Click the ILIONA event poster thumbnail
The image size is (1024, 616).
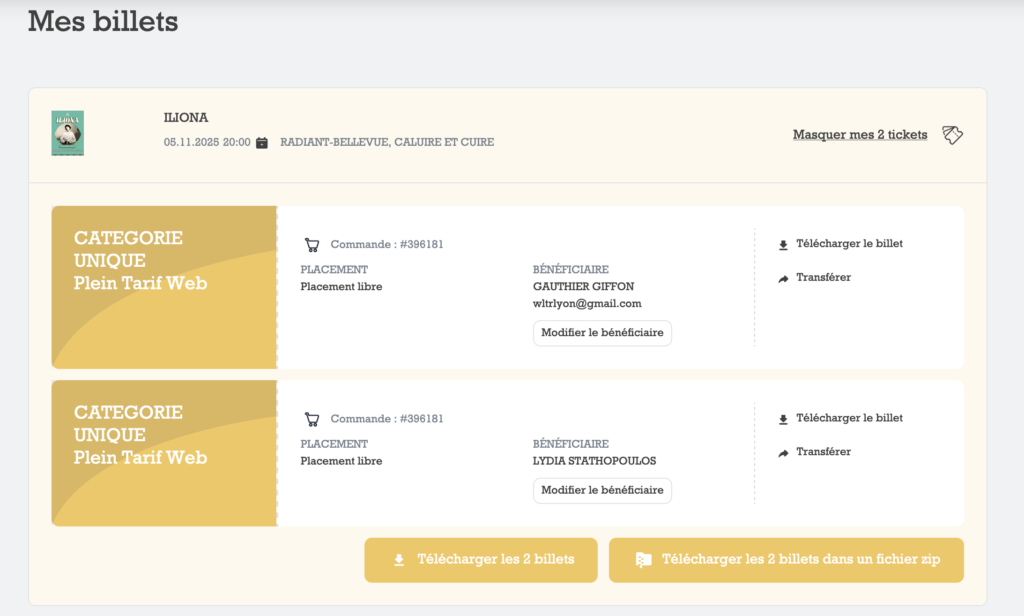68,133
